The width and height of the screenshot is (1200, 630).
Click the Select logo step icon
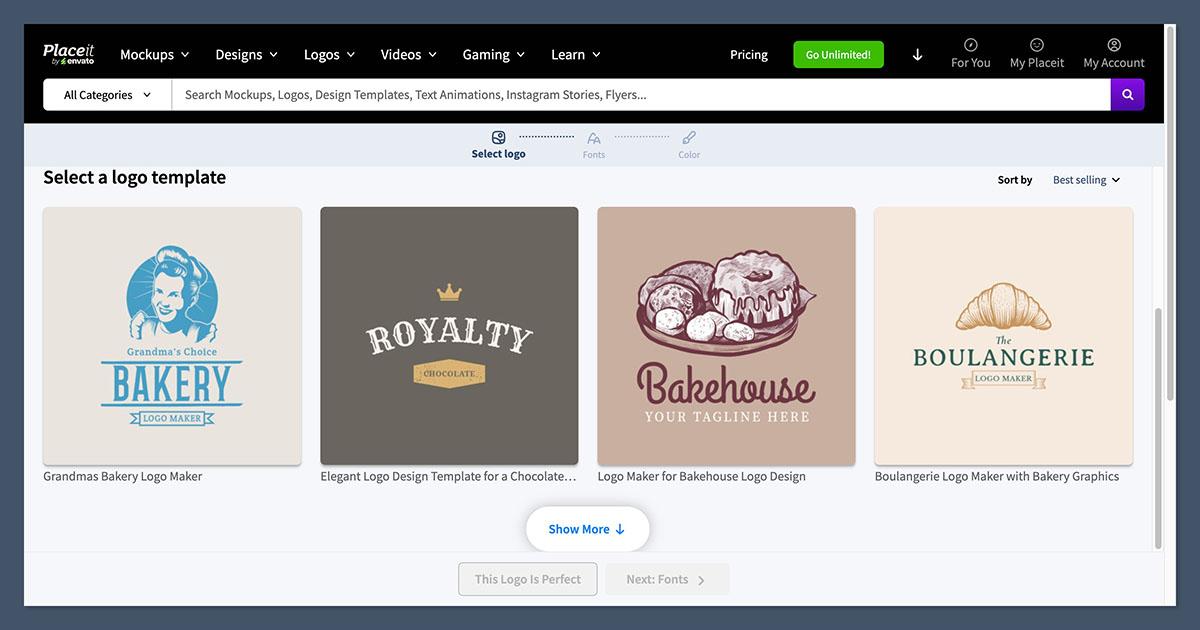pos(498,137)
